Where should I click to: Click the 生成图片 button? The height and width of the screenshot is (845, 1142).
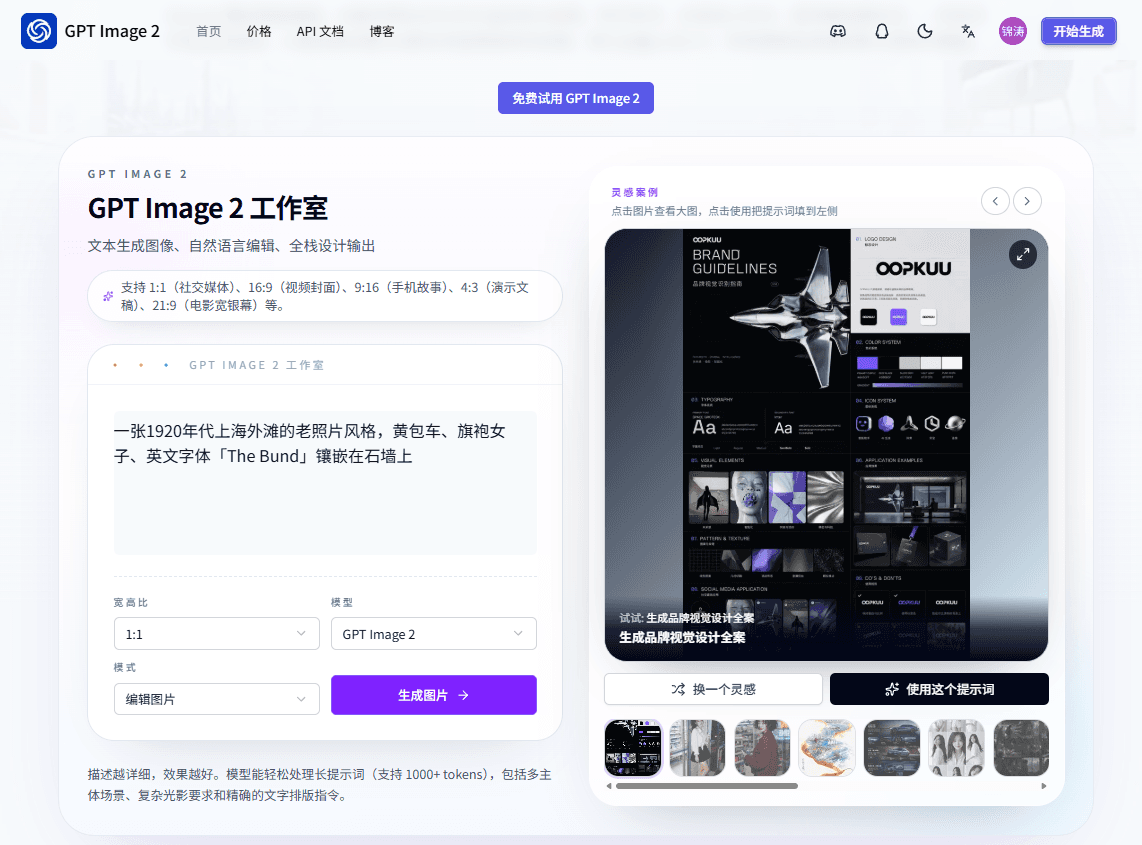click(433, 695)
